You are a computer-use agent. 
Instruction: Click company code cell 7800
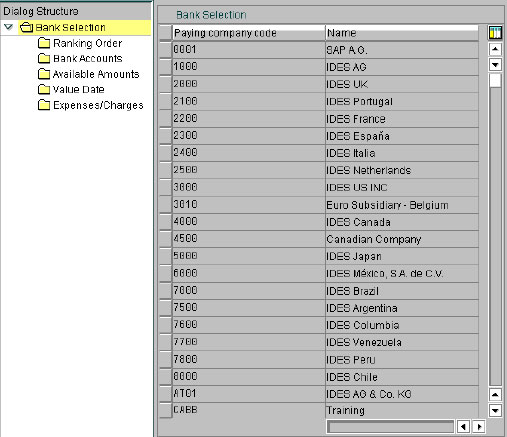coord(249,359)
